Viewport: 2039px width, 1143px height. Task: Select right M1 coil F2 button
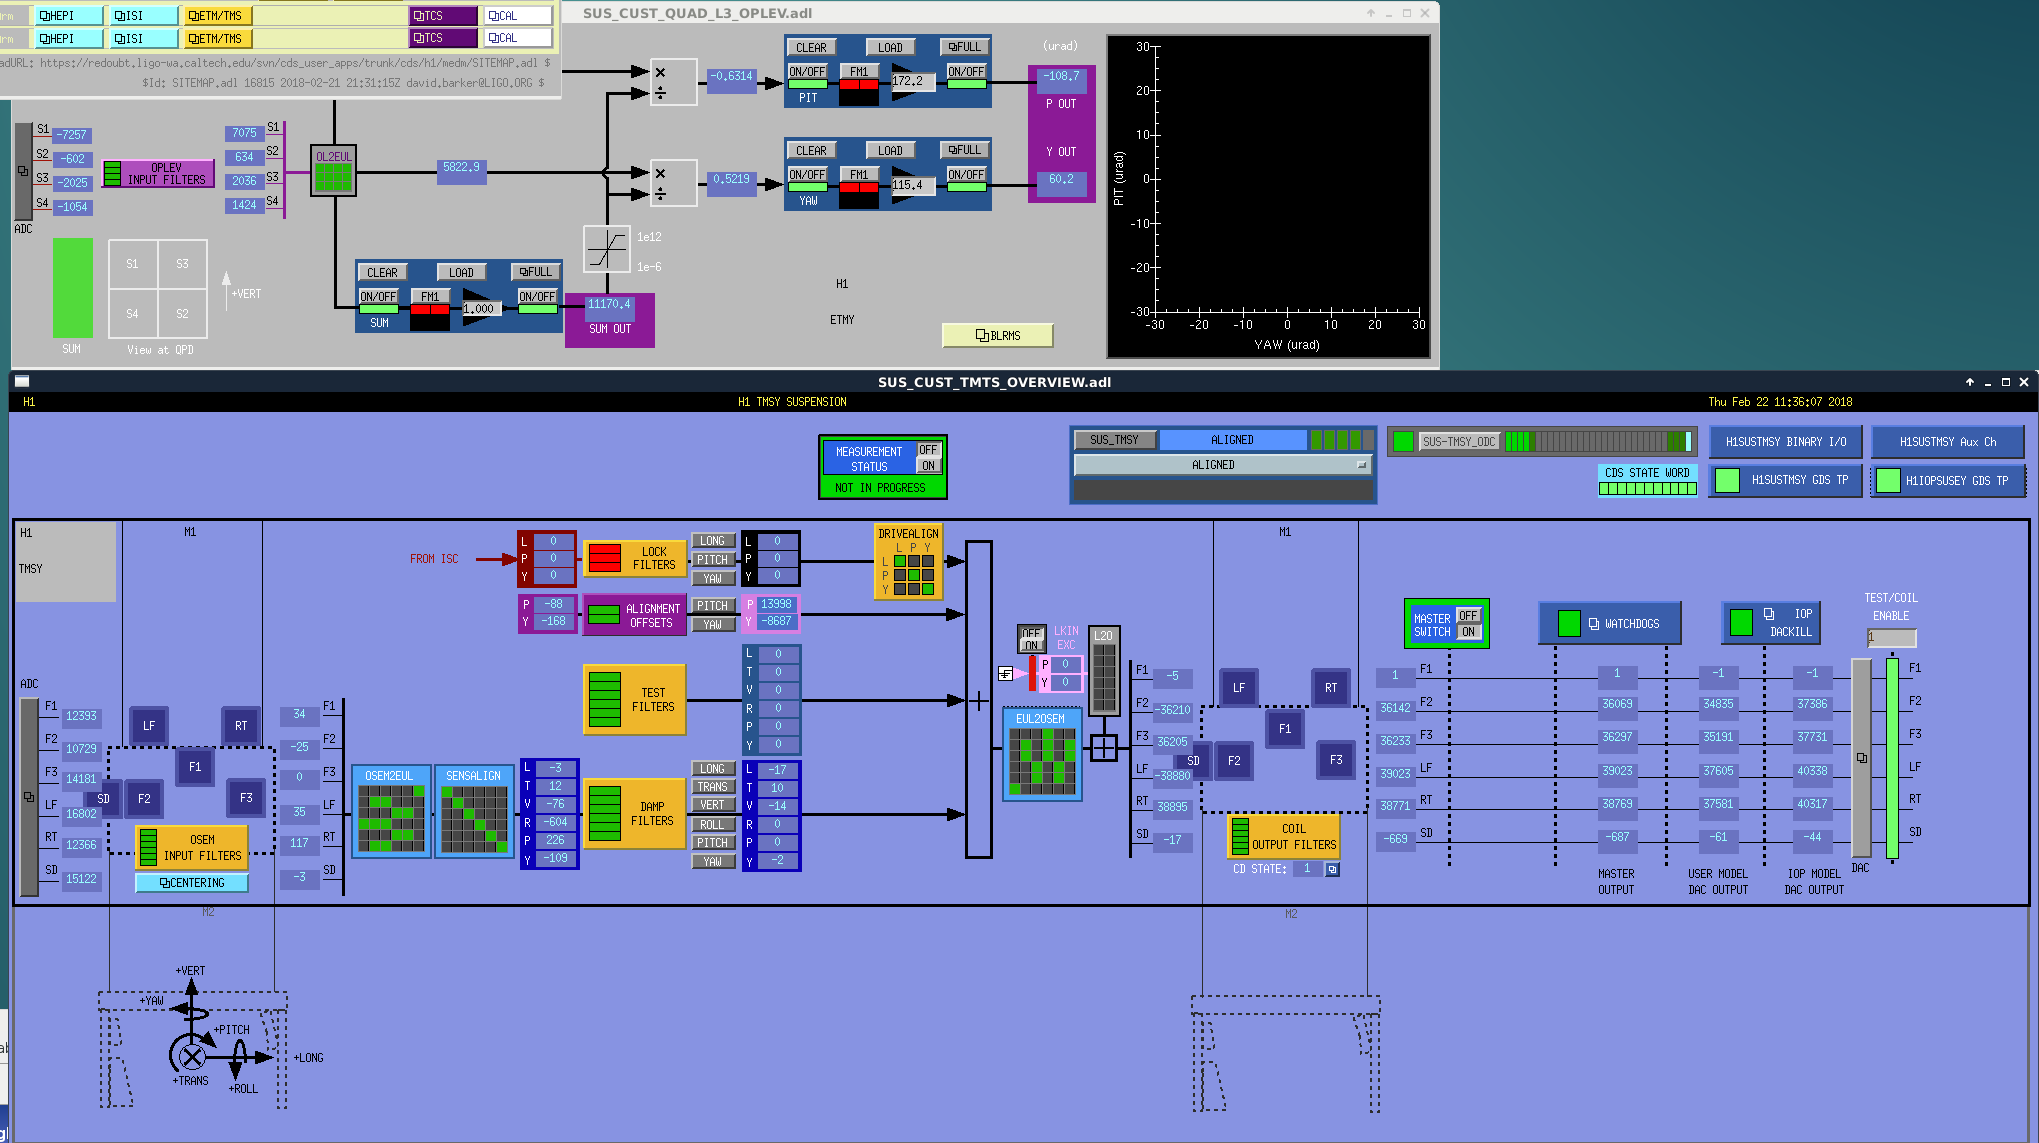[x=1234, y=761]
